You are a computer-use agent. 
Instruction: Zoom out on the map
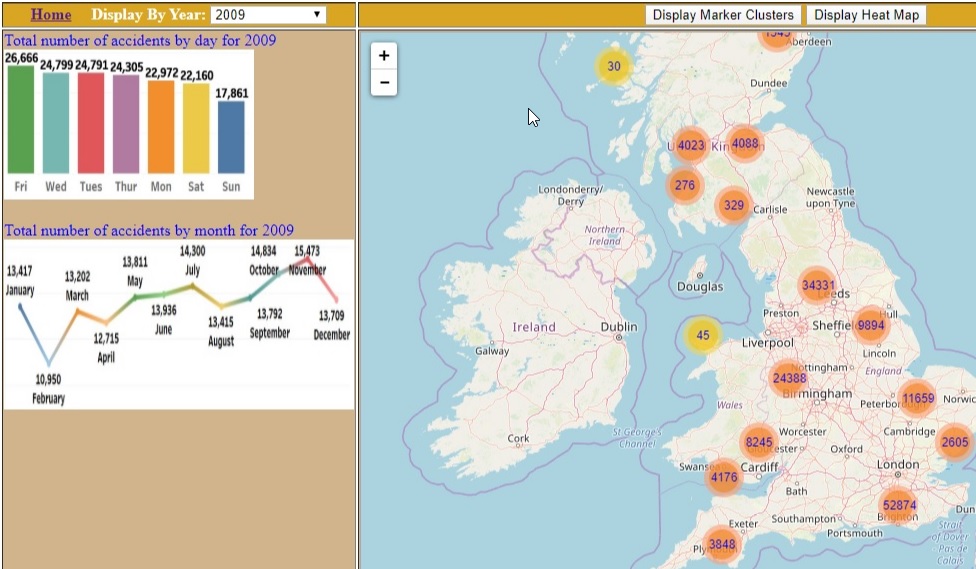point(384,83)
